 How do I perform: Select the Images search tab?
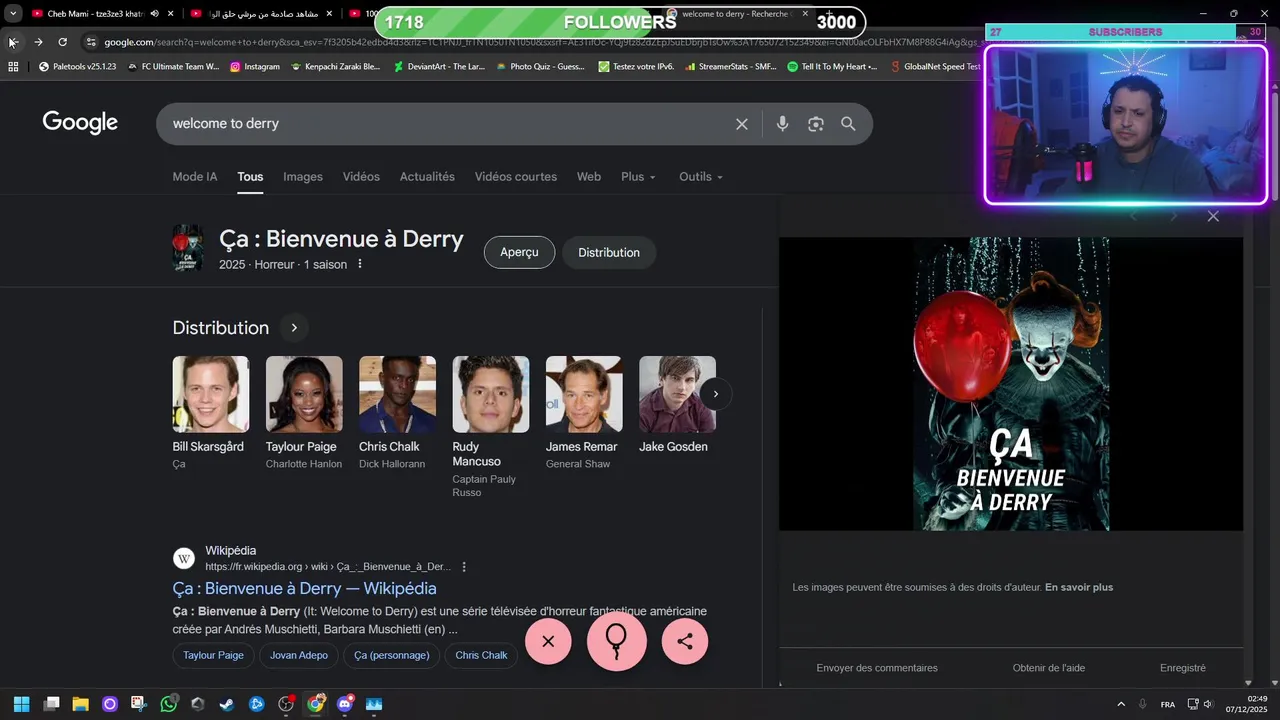[302, 177]
